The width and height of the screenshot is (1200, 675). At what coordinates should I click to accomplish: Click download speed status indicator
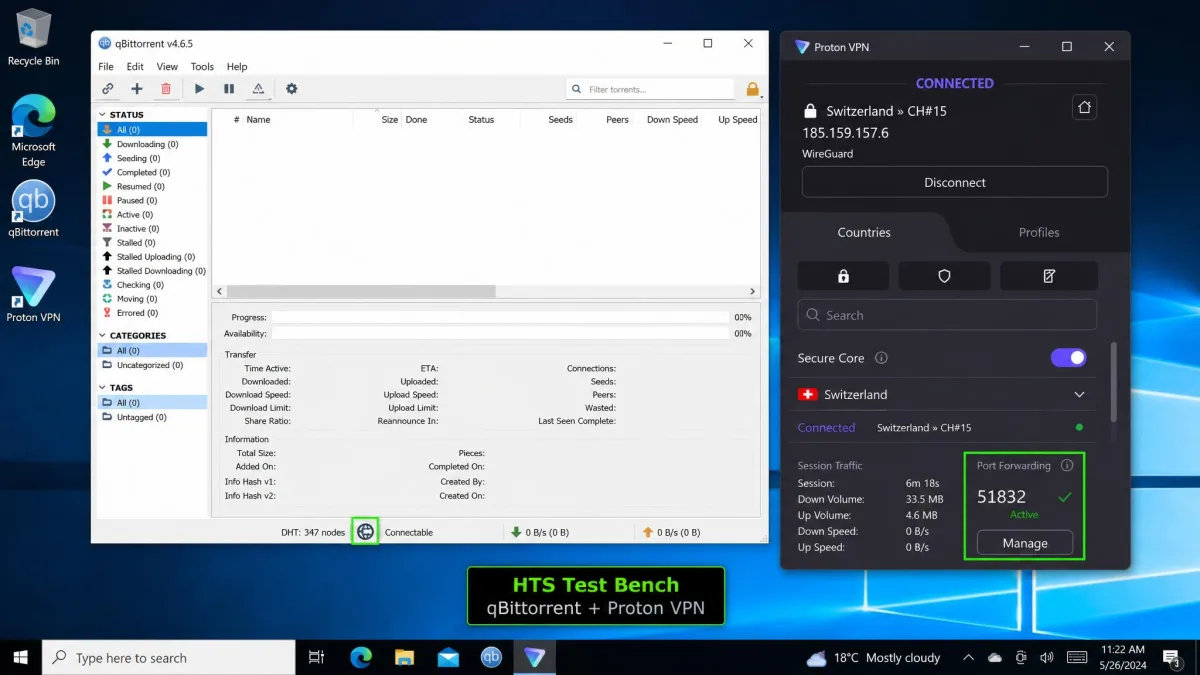(x=540, y=532)
